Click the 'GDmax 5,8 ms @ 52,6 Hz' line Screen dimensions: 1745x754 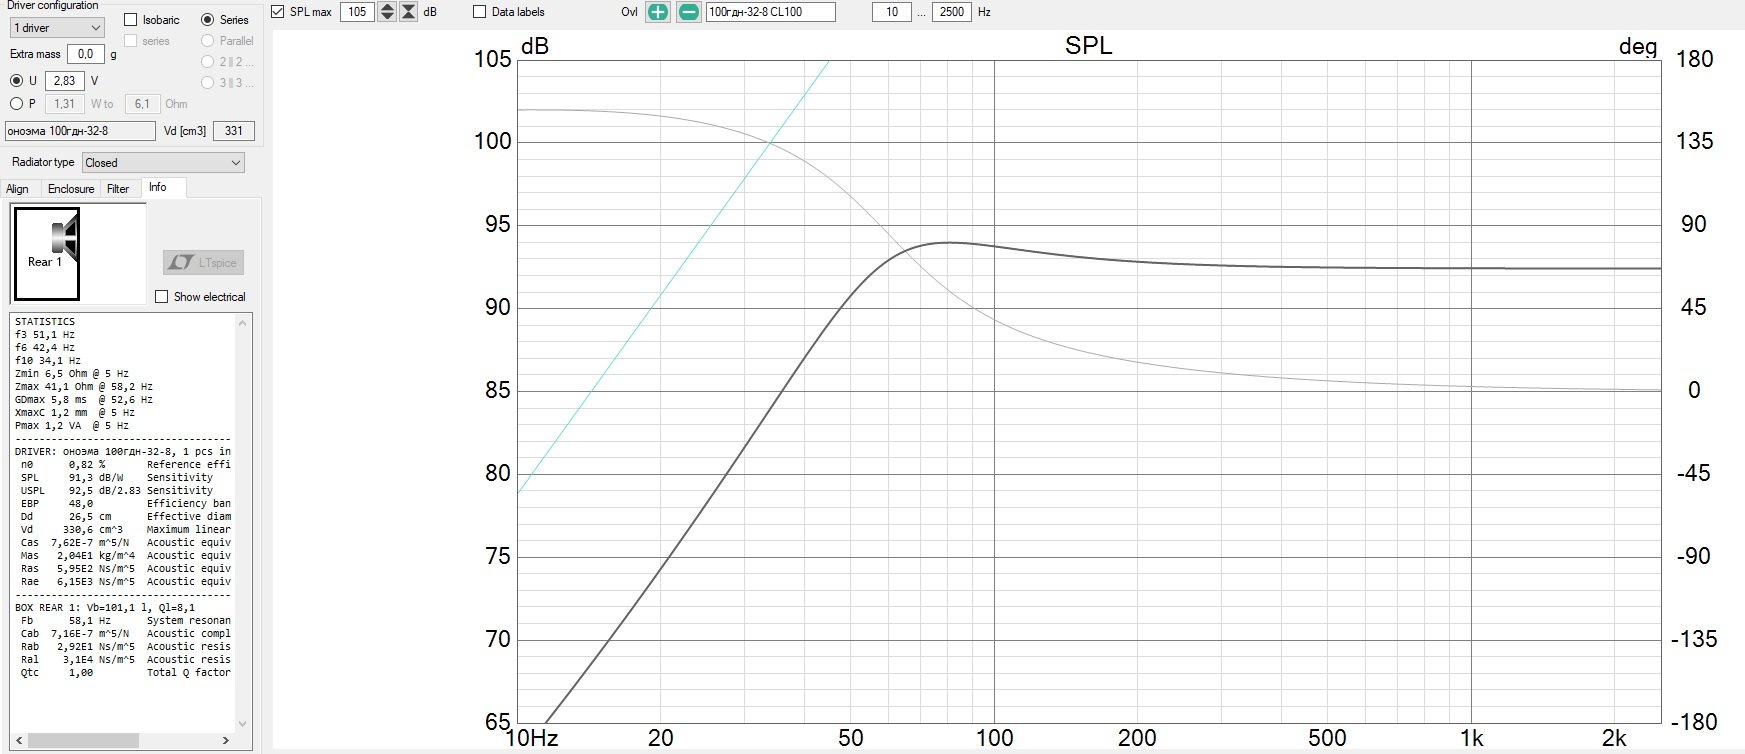point(84,400)
